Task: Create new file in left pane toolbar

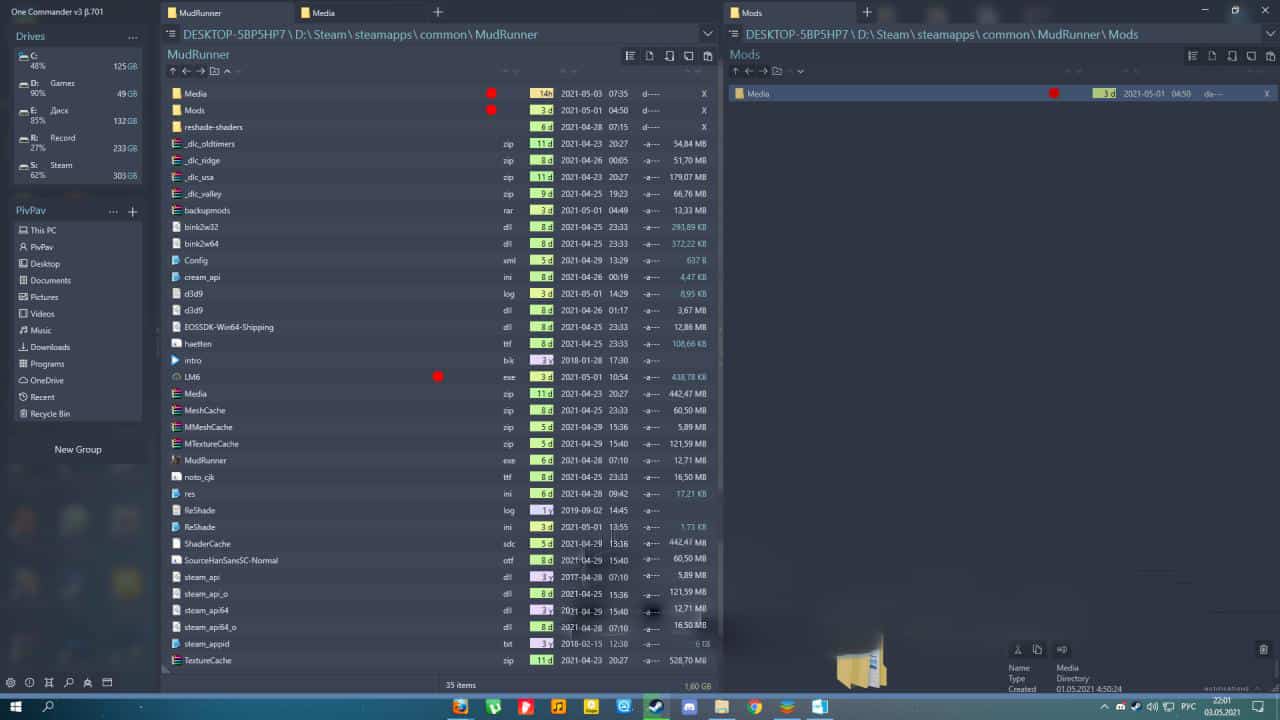Action: 649,56
